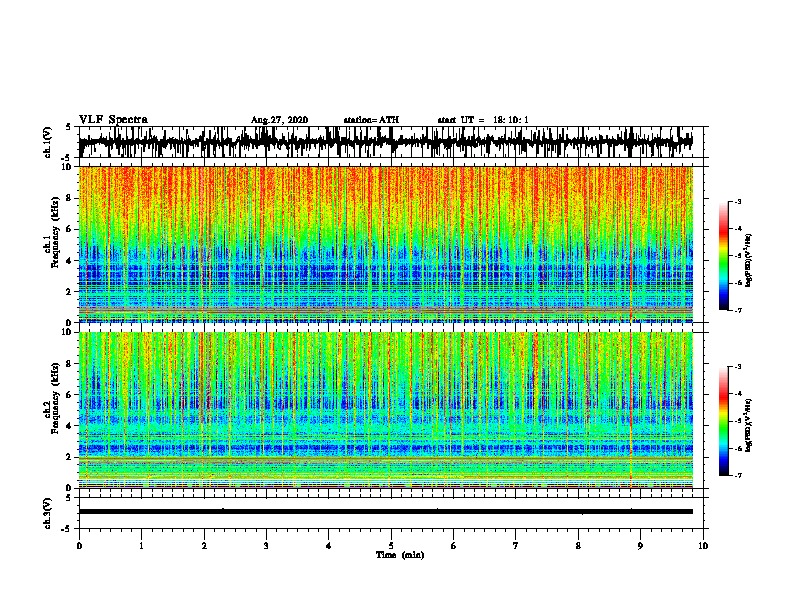Click the ch.2 colorbar "-3" tick label
This screenshot has width=792, height=612.
coord(738,367)
